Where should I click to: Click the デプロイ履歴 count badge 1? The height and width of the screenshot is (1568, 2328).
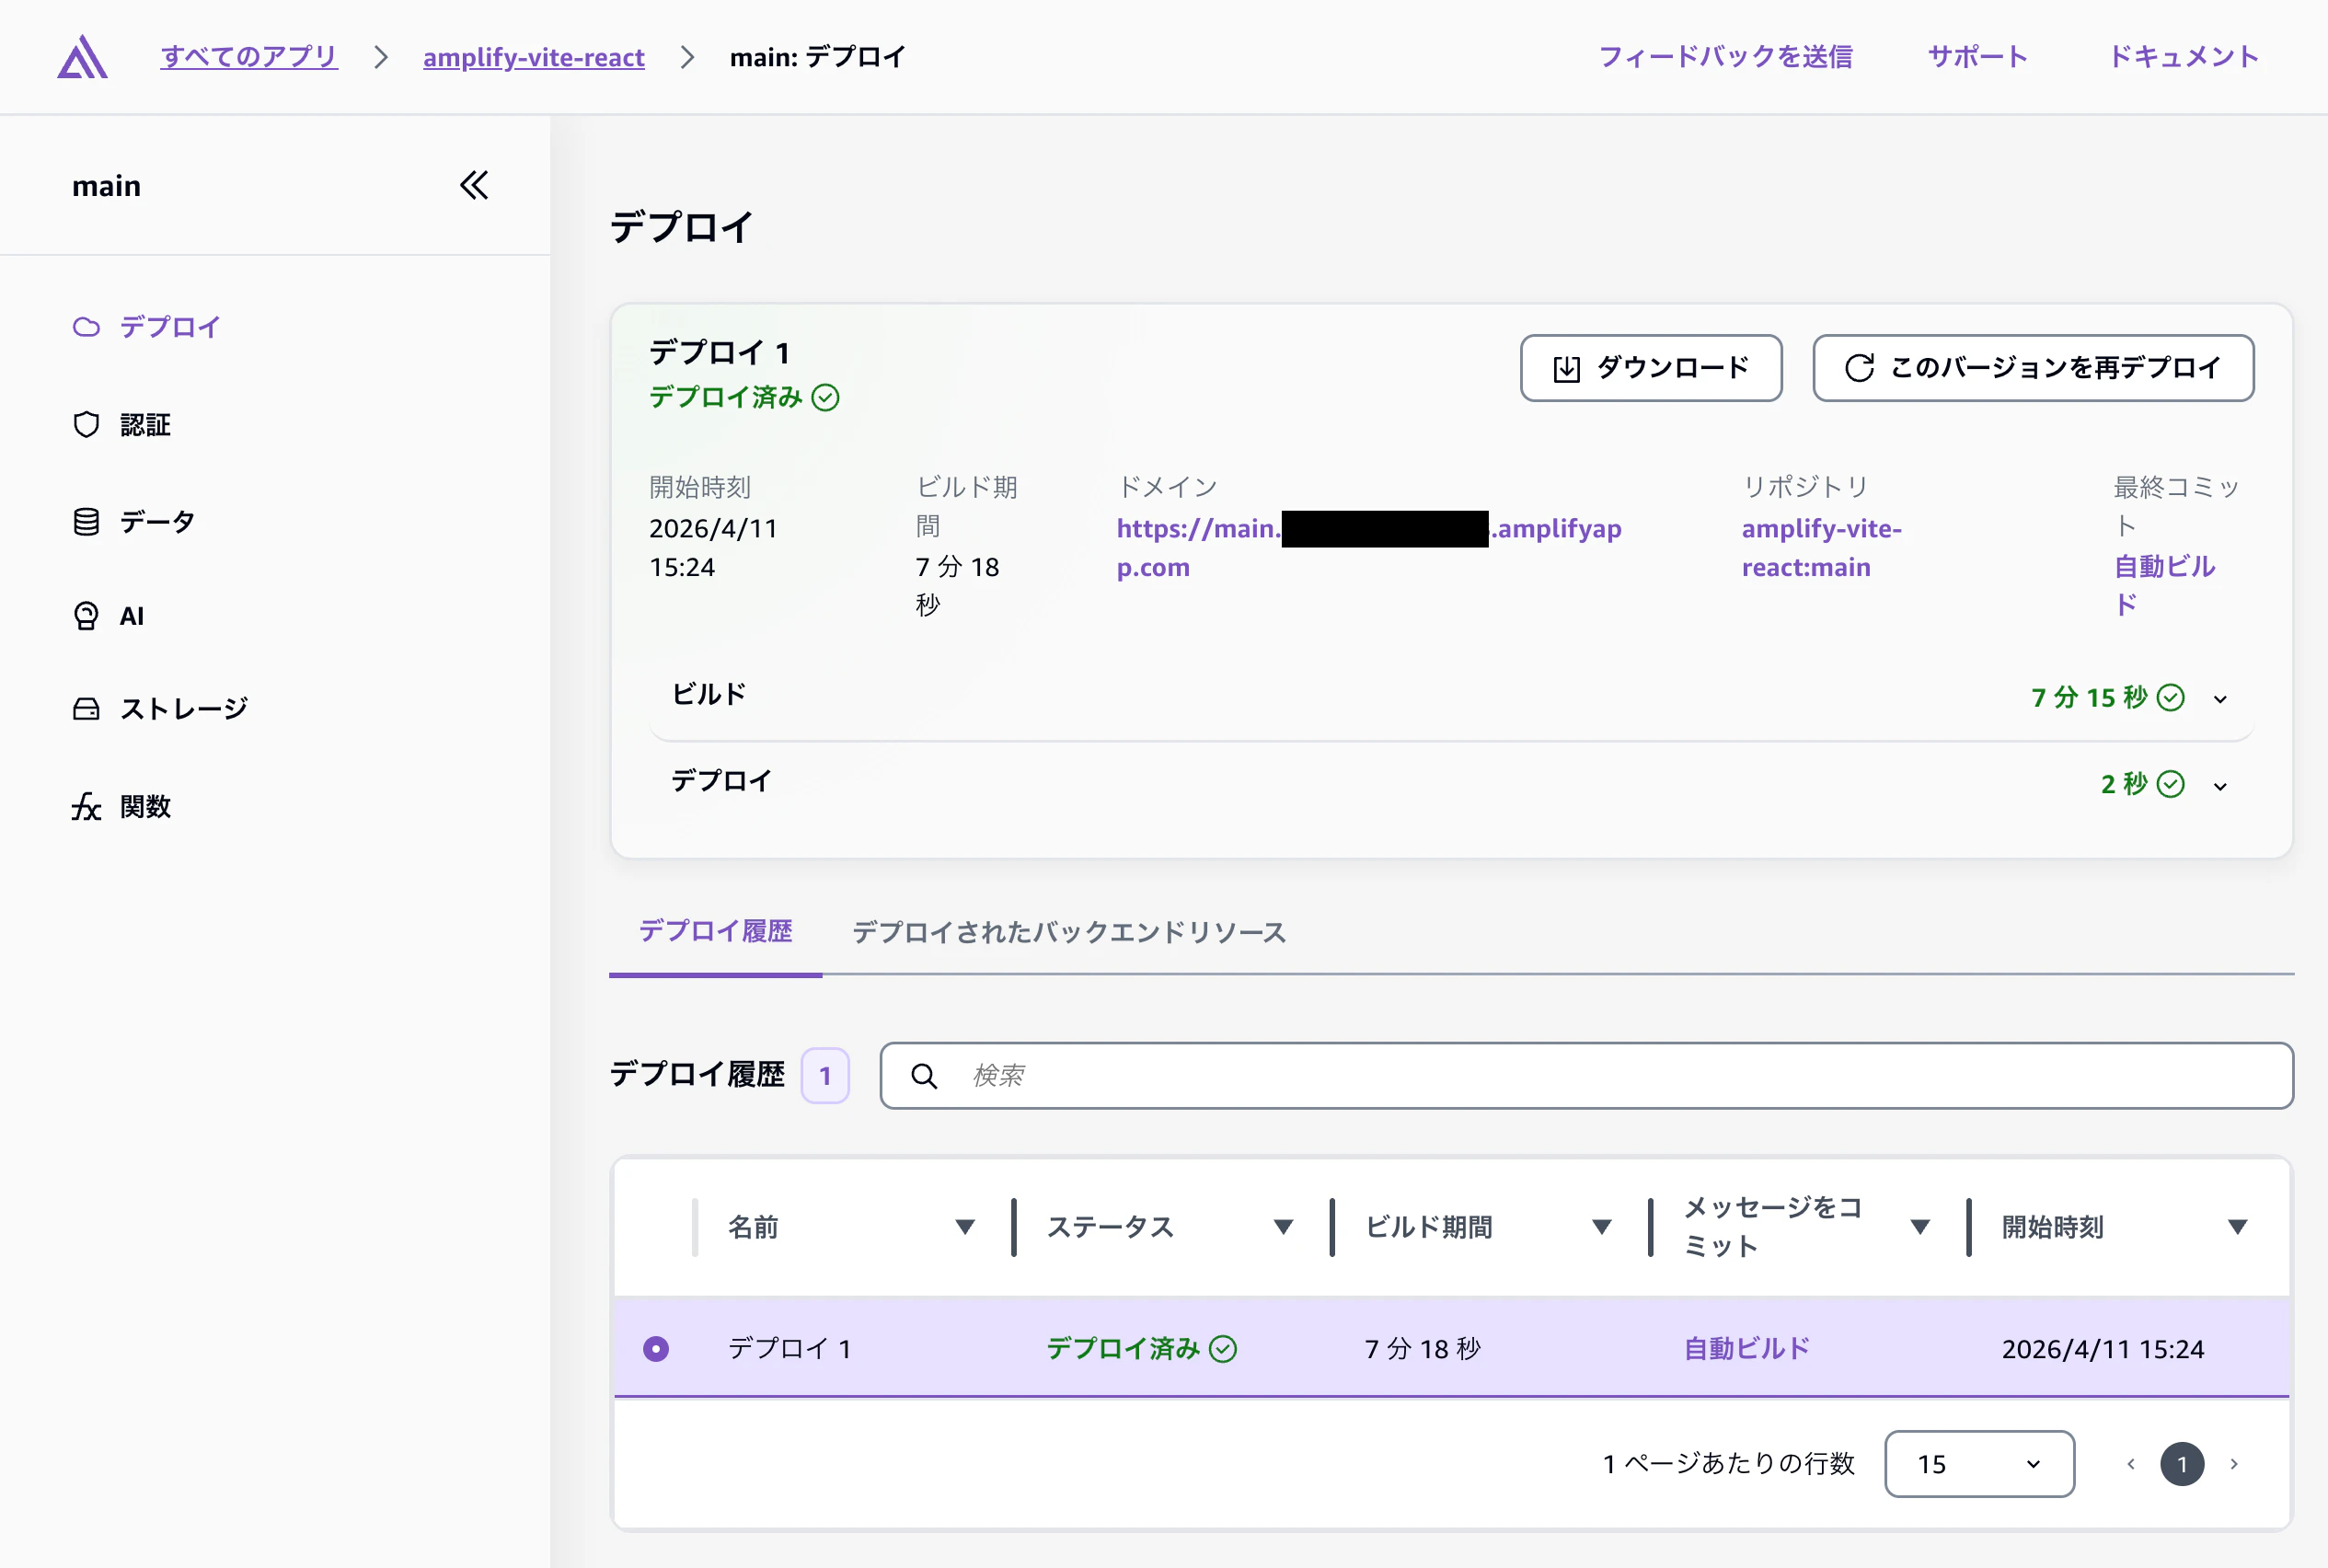pos(825,1076)
